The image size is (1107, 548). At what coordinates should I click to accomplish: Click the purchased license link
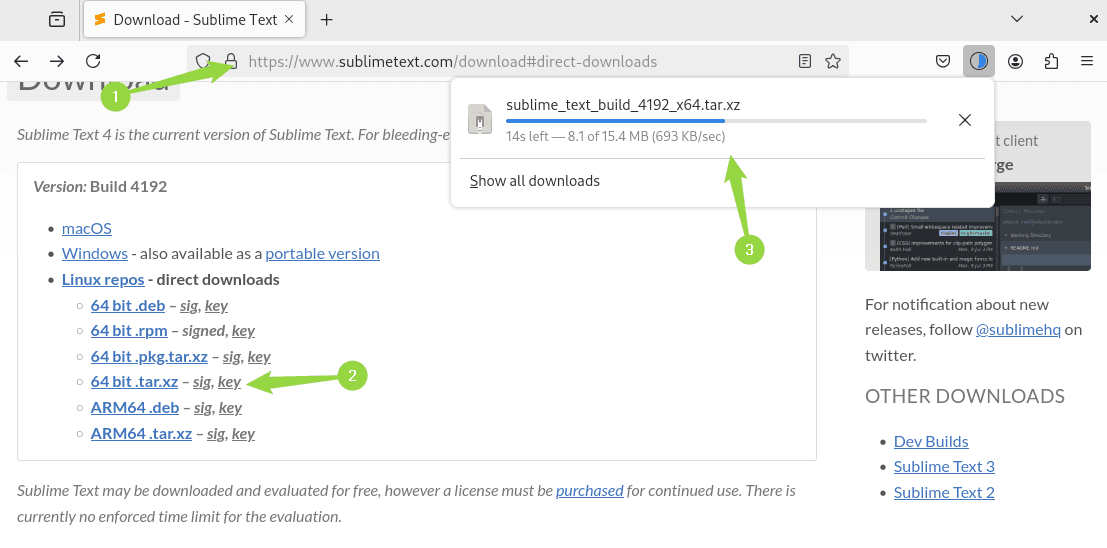pyautogui.click(x=590, y=490)
